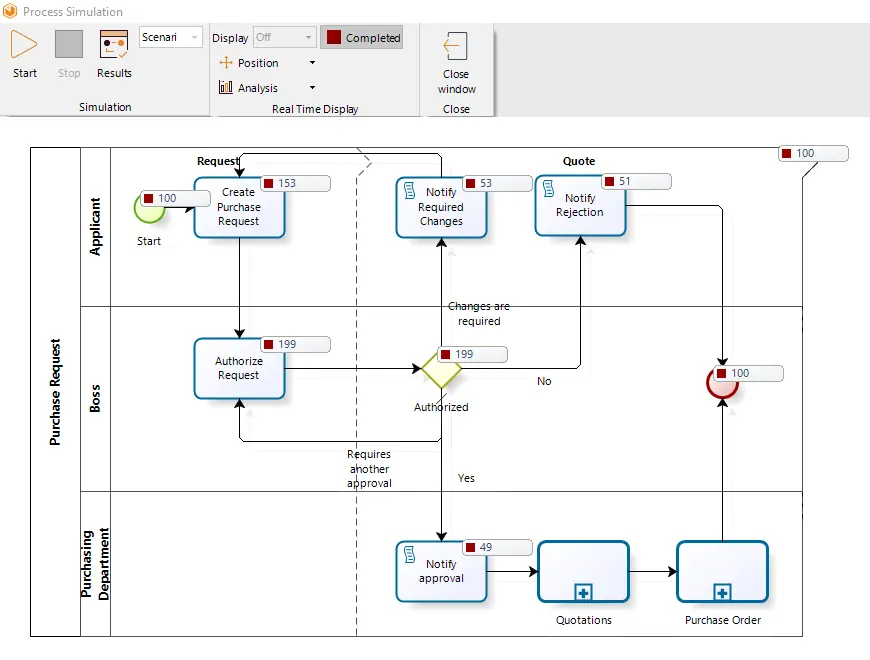Select the Applicant lane header
Image resolution: width=870 pixels, height=660 pixels.
click(95, 227)
